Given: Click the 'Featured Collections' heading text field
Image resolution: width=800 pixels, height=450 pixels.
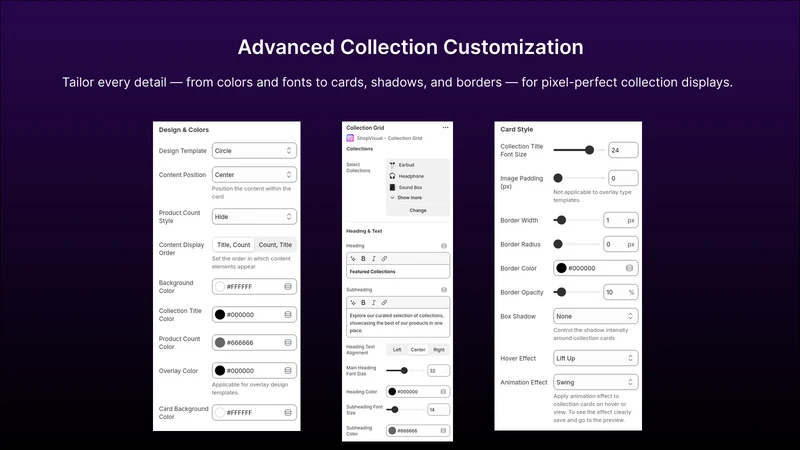Looking at the screenshot, I should (398, 271).
